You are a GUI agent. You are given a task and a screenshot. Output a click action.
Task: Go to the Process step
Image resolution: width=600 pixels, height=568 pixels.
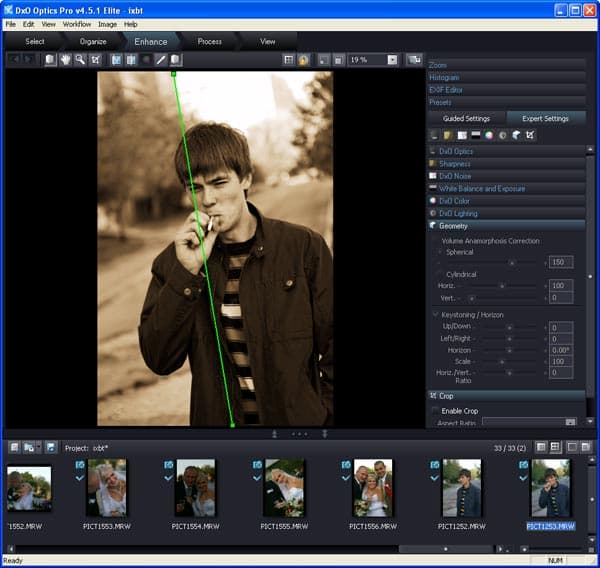tap(210, 42)
